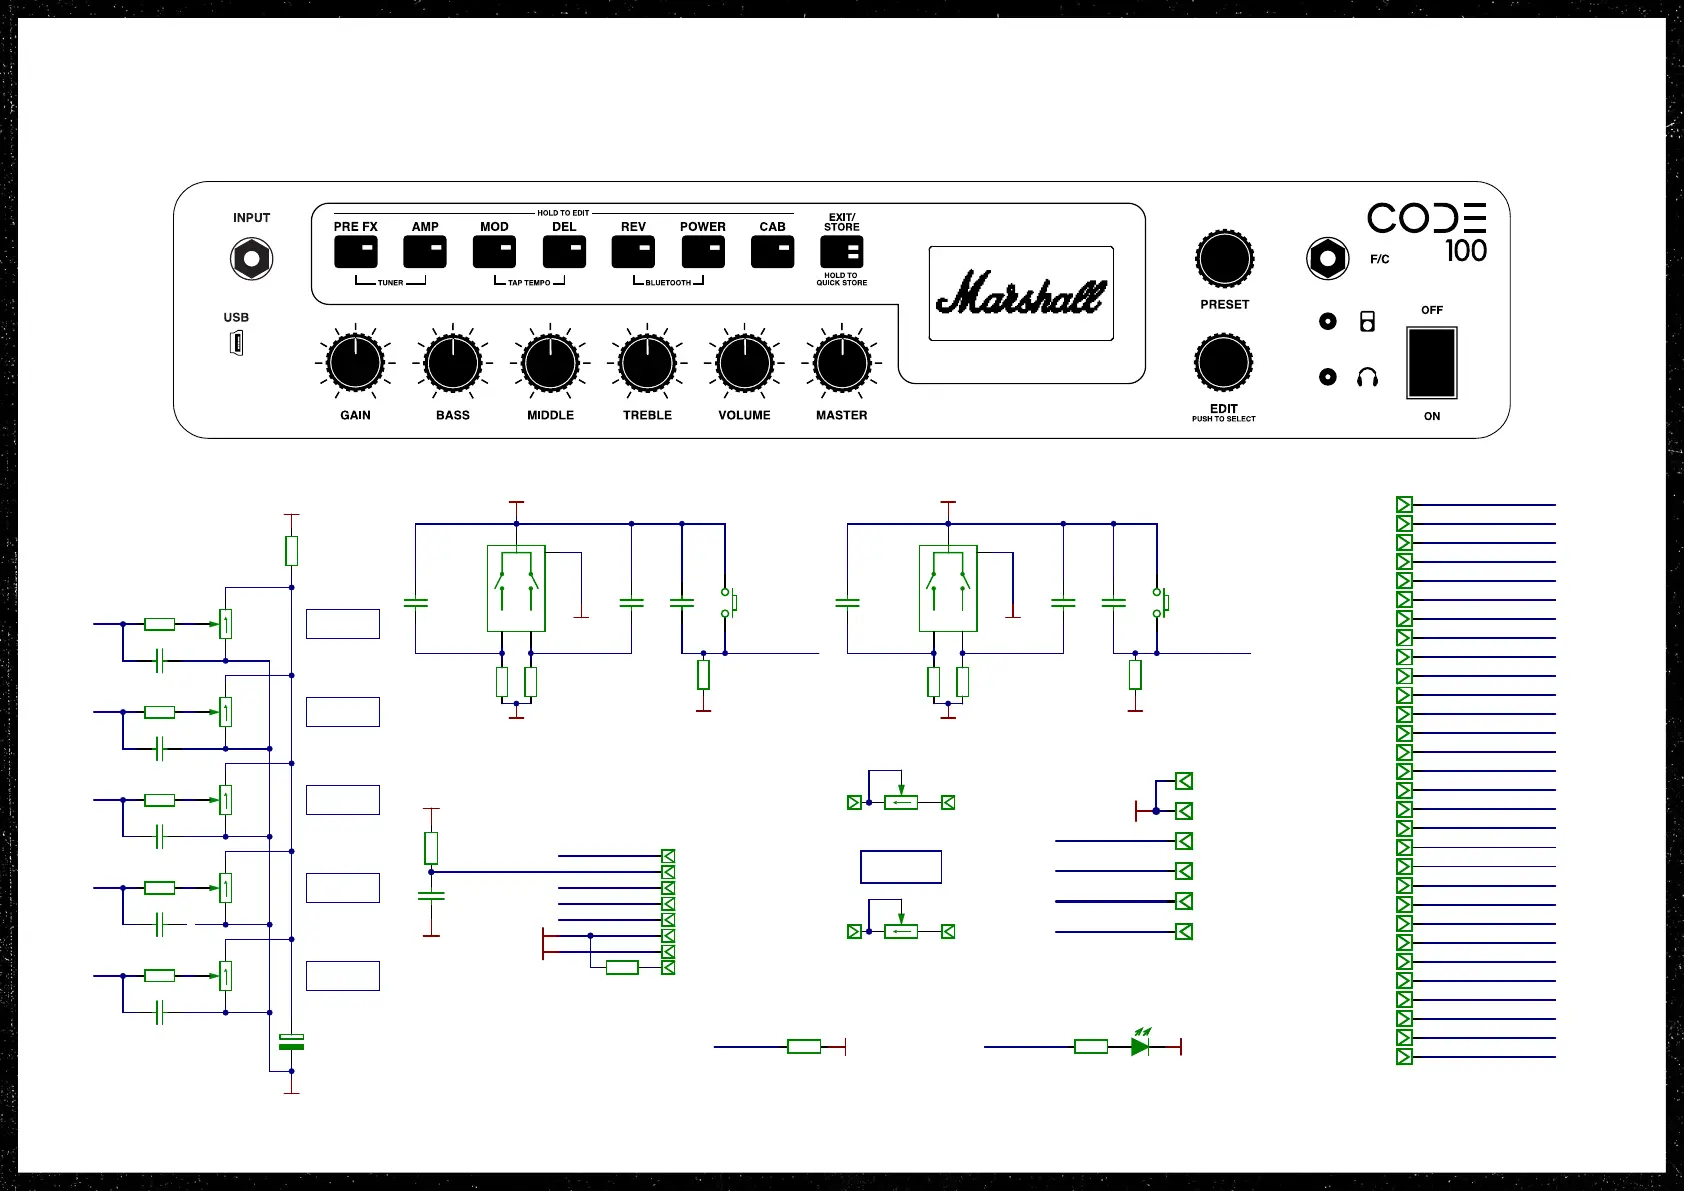Viewport: 1684px width, 1191px height.
Task: Click the resistor left of the LED
Action: pyautogui.click(x=1091, y=1047)
